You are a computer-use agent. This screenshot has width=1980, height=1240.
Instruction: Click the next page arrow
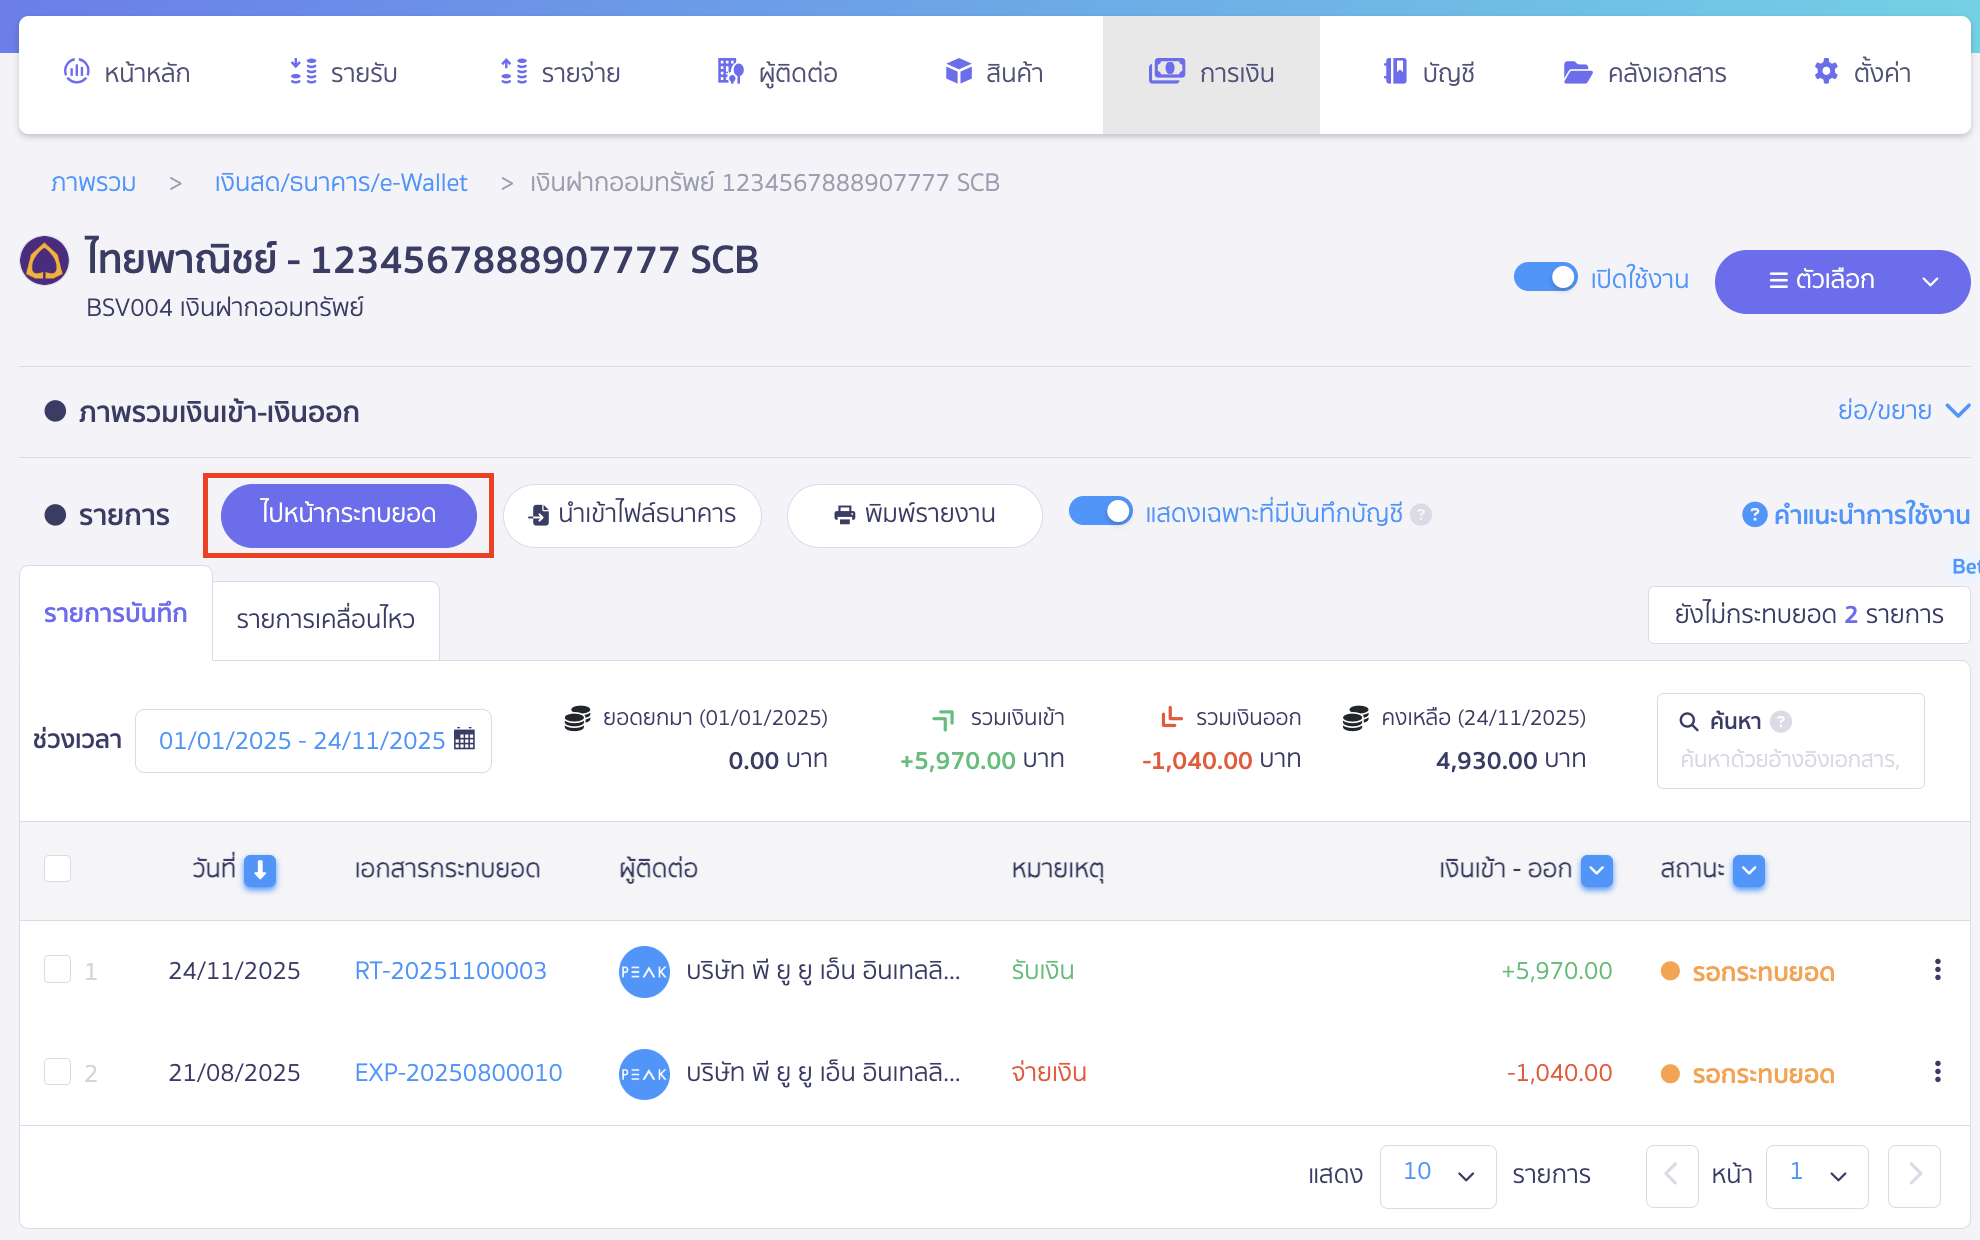tap(1914, 1175)
